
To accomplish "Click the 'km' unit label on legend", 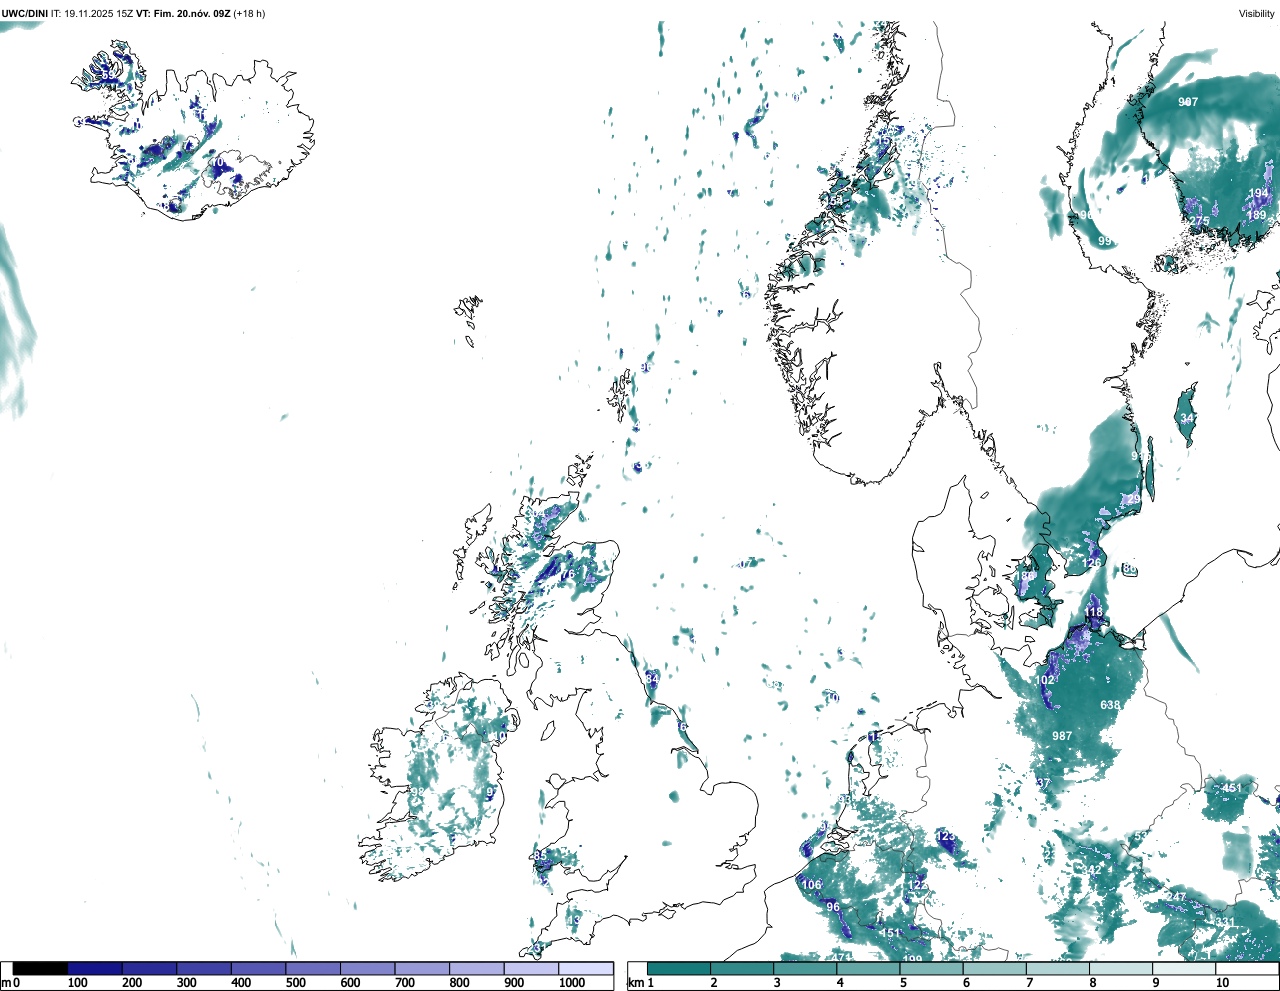I will [x=634, y=983].
